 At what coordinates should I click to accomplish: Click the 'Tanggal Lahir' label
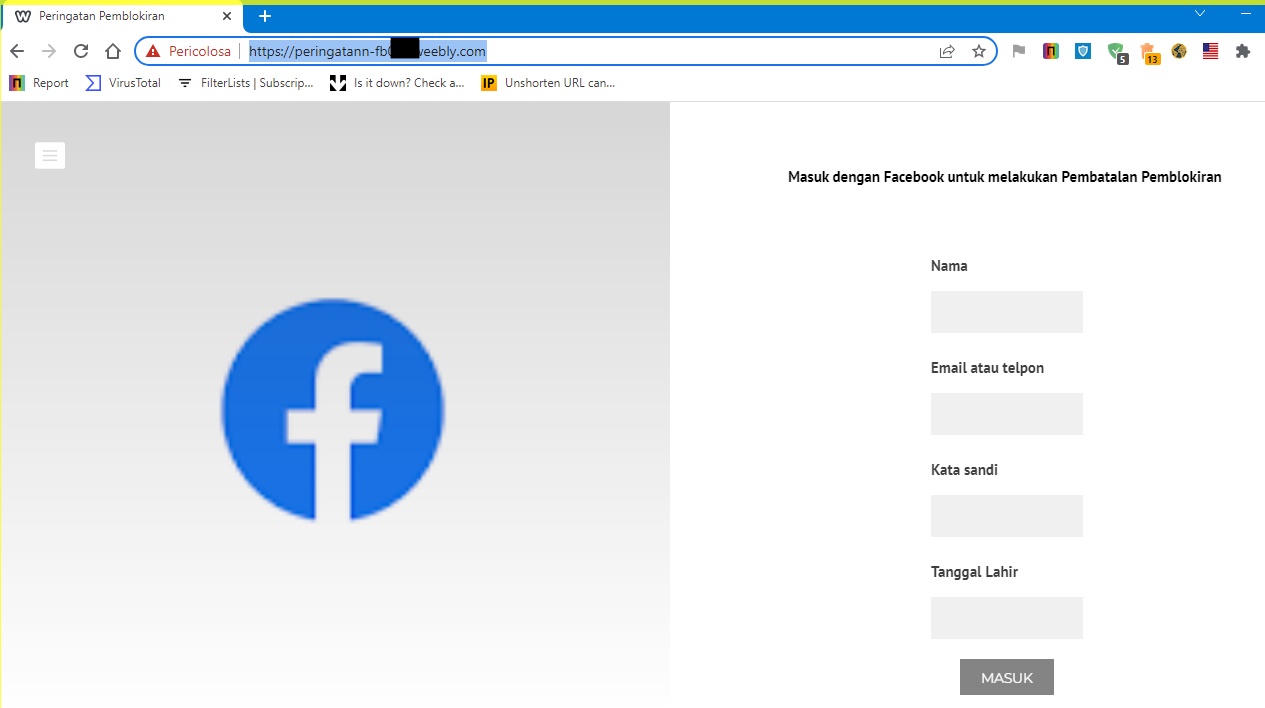point(974,572)
